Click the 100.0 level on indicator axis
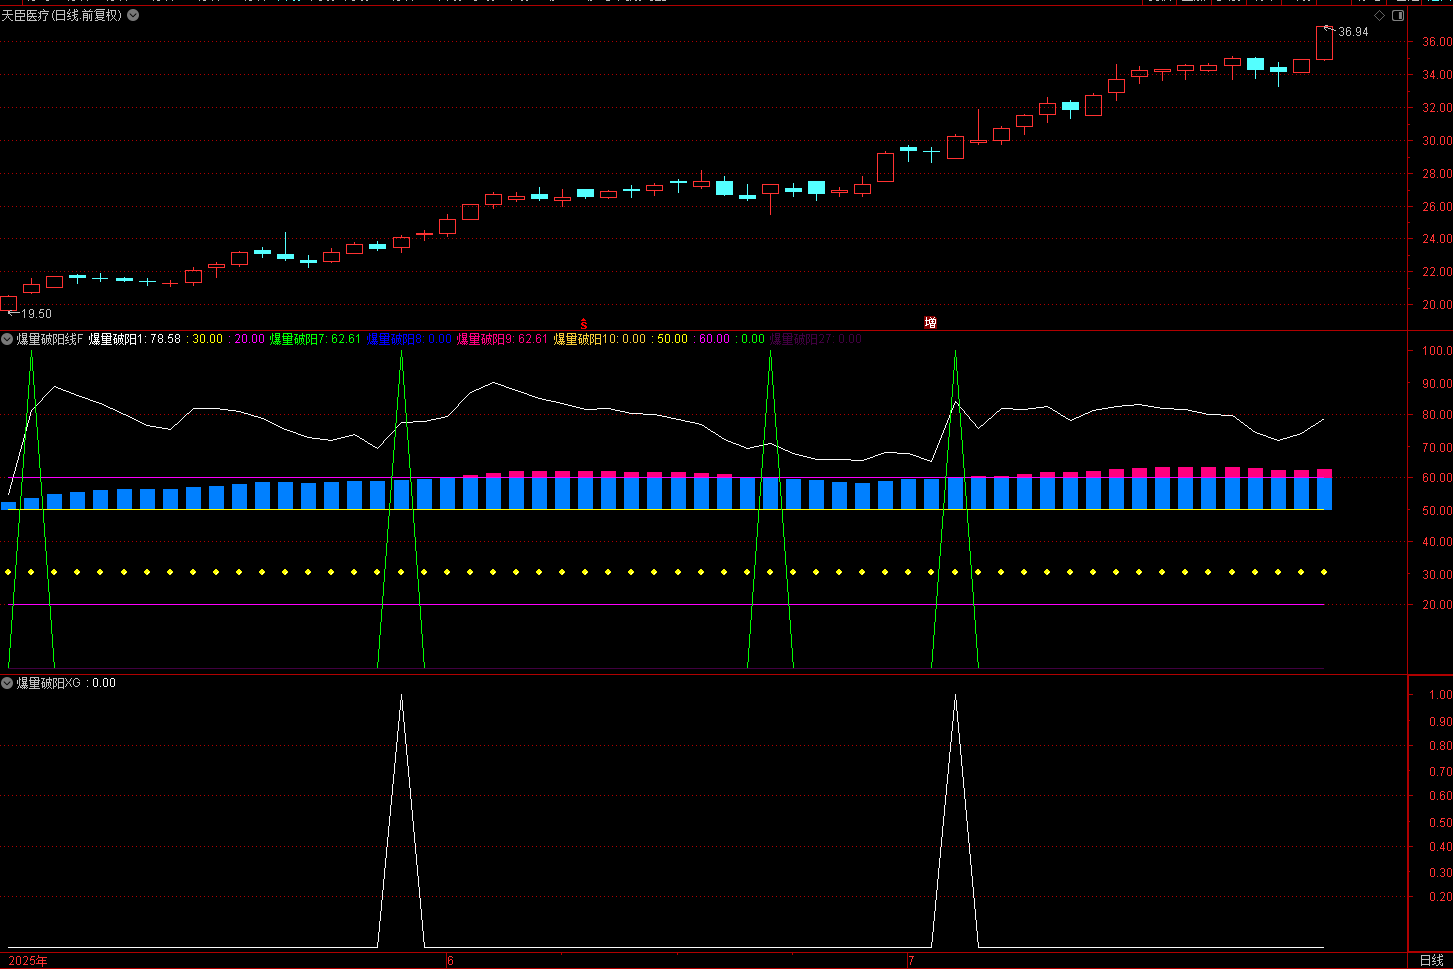This screenshot has height=969, width=1453. pyautogui.click(x=1437, y=351)
